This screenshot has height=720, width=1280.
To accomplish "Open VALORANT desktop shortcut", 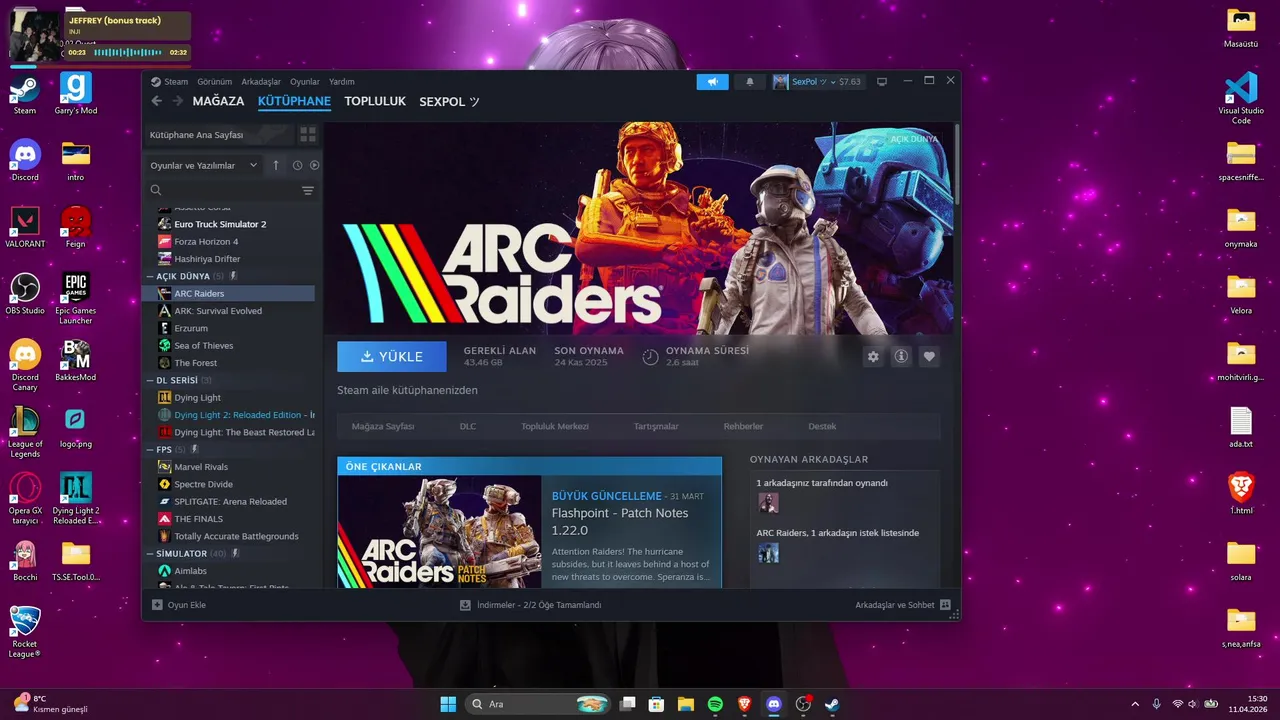I will click(25, 227).
